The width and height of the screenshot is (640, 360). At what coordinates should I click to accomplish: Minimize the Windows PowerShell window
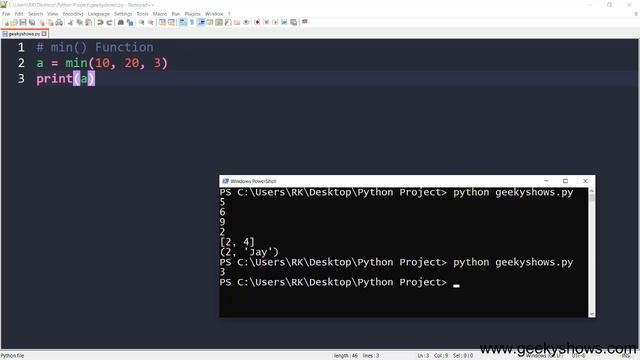pyautogui.click(x=546, y=181)
